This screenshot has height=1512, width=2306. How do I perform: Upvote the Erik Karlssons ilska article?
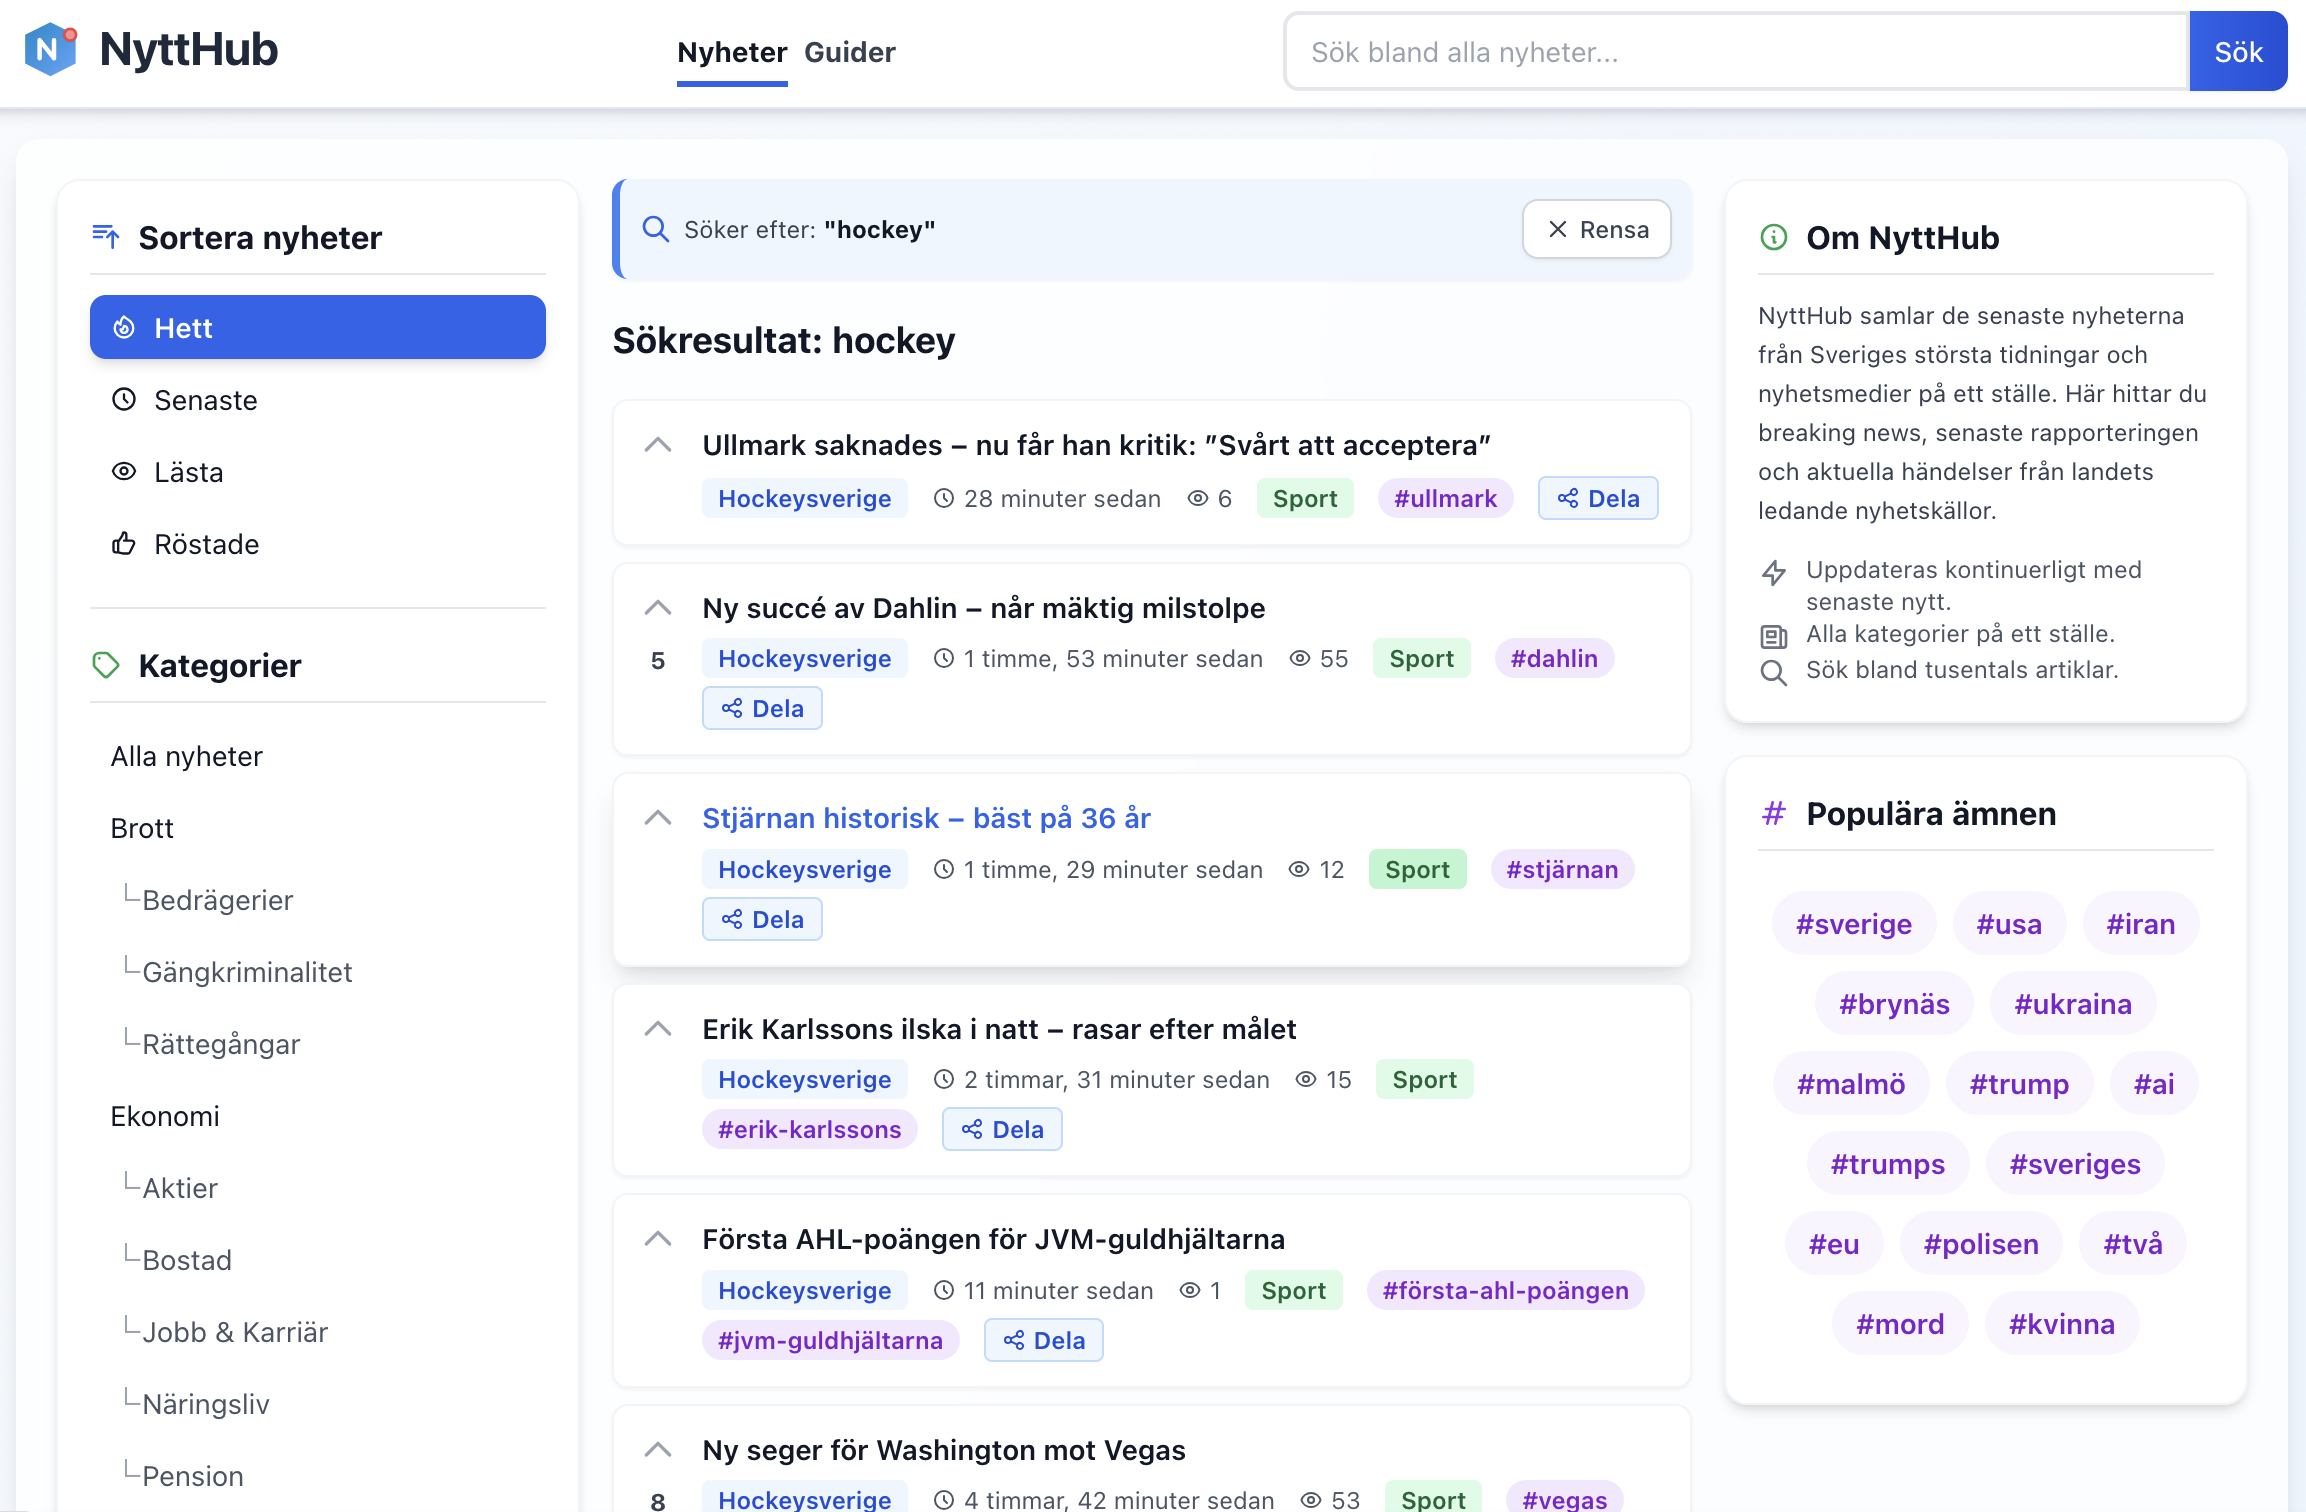coord(657,1029)
